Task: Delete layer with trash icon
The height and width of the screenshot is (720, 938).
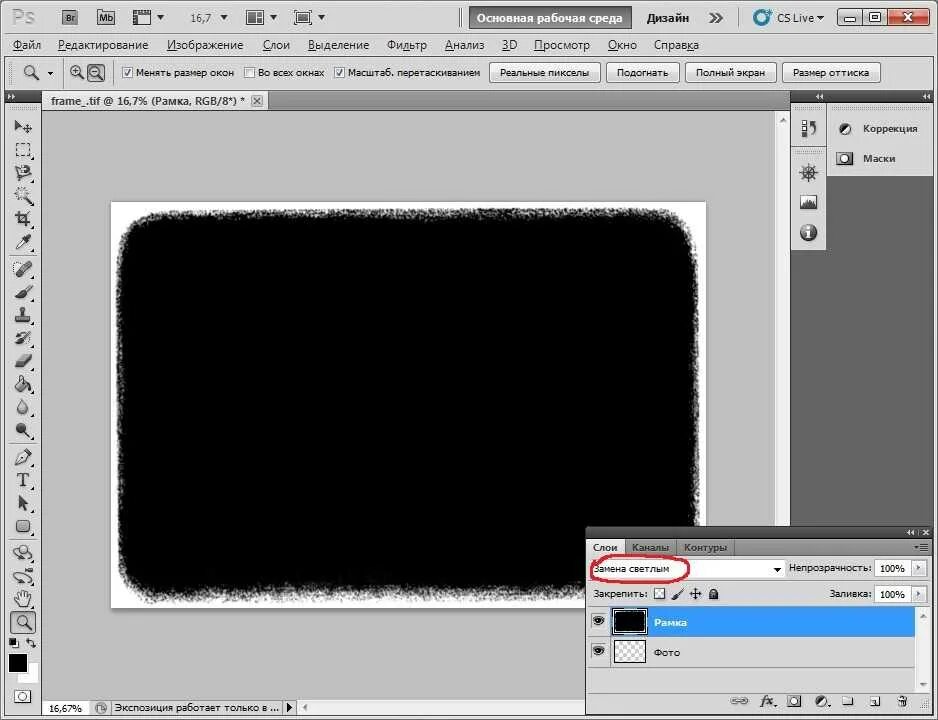Action: point(902,701)
